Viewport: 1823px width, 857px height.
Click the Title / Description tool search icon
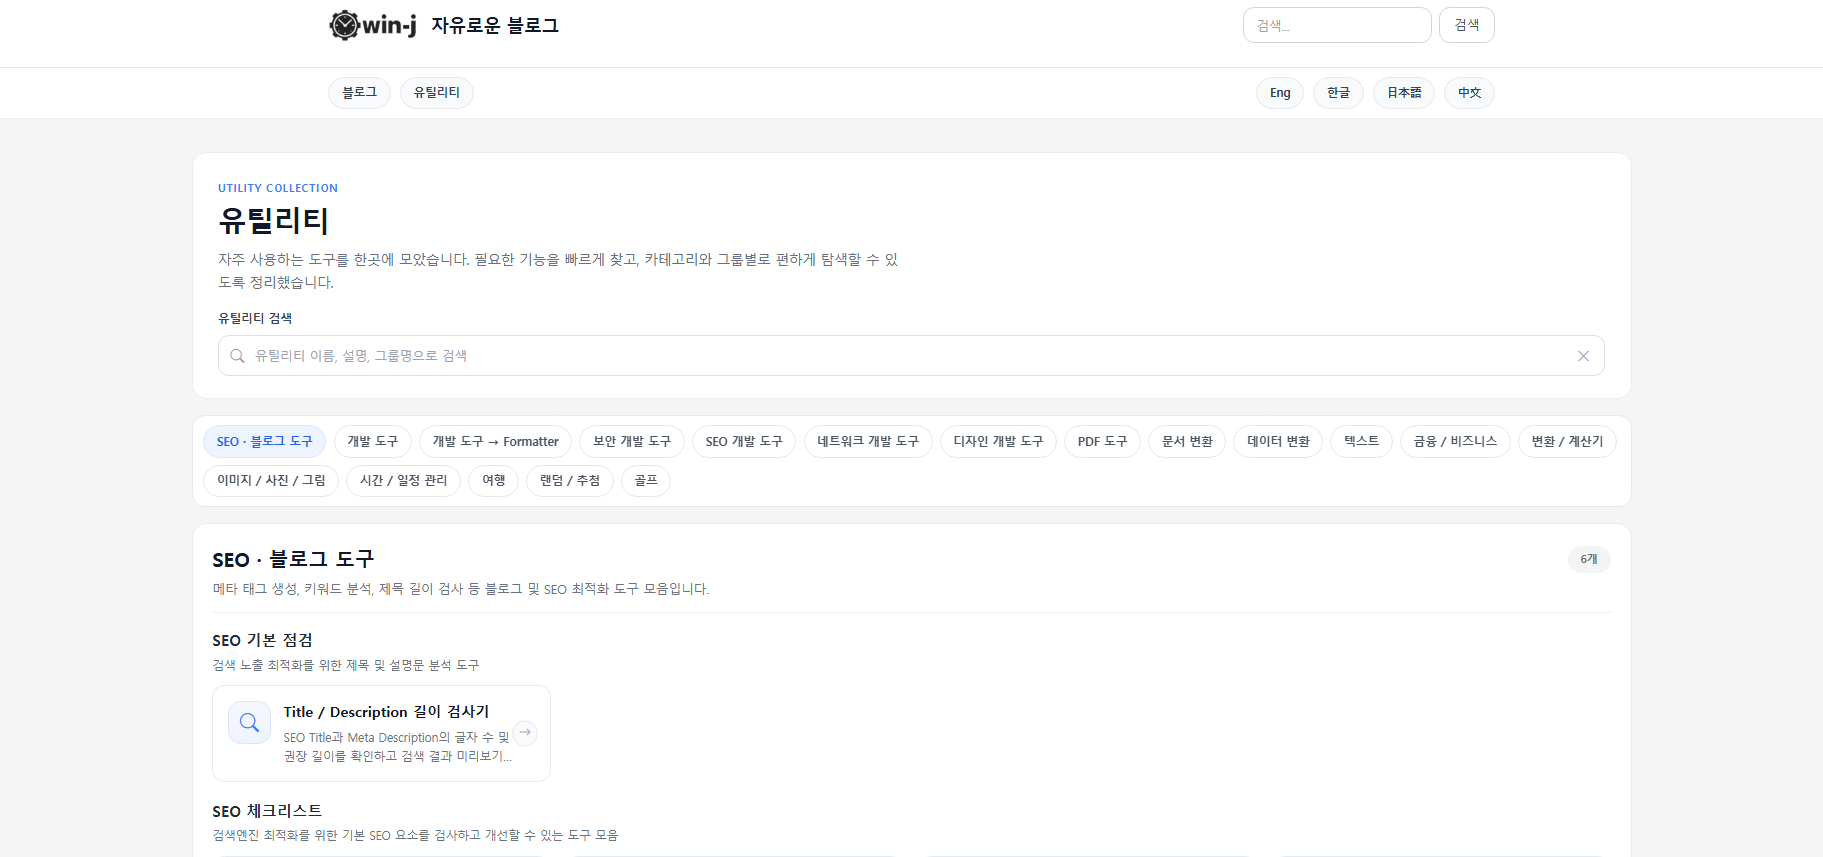pos(249,722)
